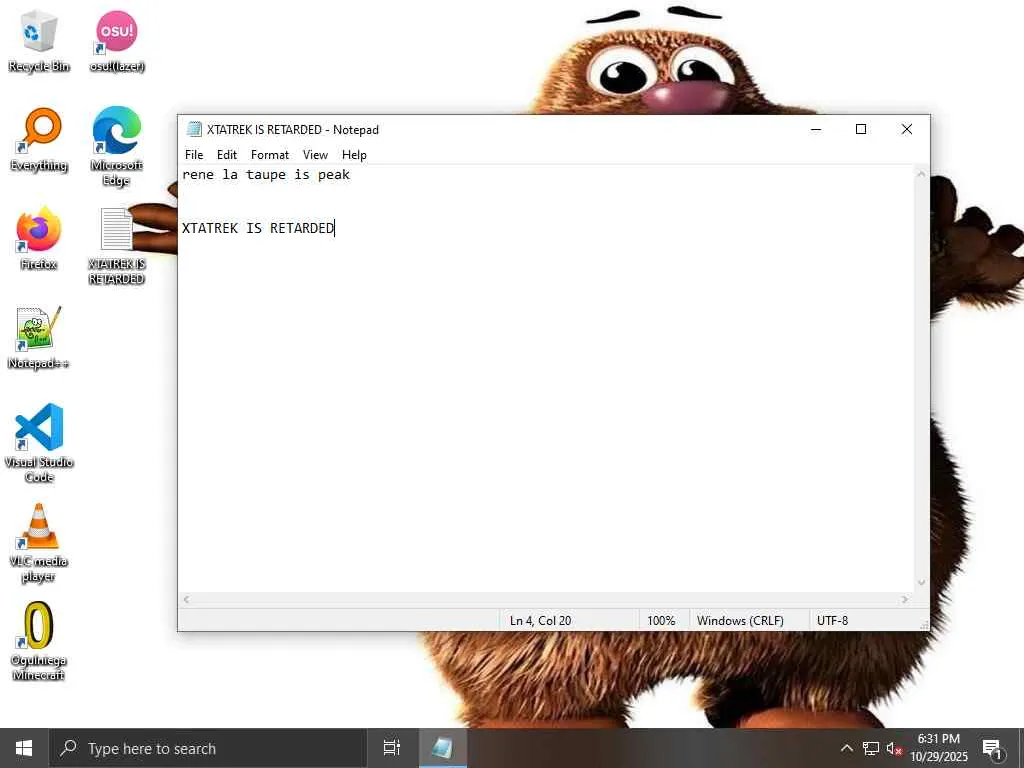Select the osu!(lazer) desktop shortcut
This screenshot has width=1024, height=768.
click(117, 41)
